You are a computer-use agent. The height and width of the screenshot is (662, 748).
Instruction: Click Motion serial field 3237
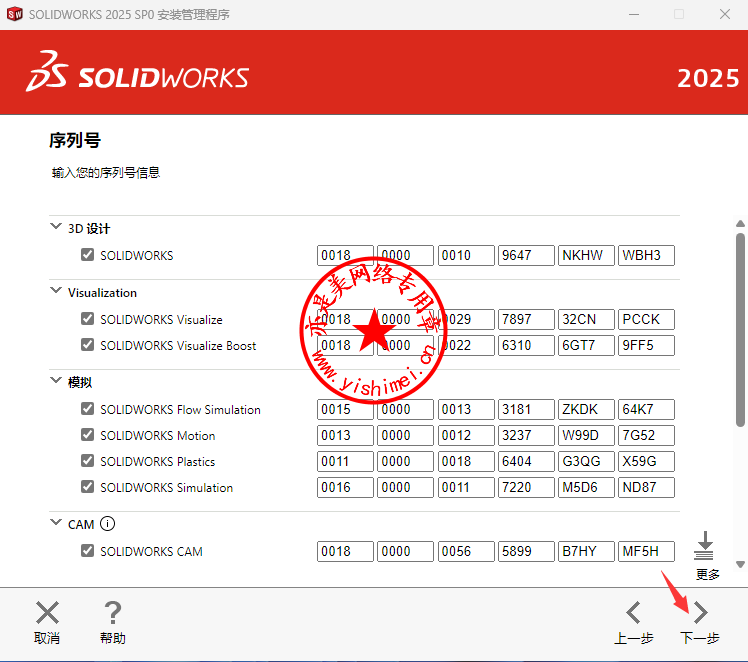click(526, 435)
